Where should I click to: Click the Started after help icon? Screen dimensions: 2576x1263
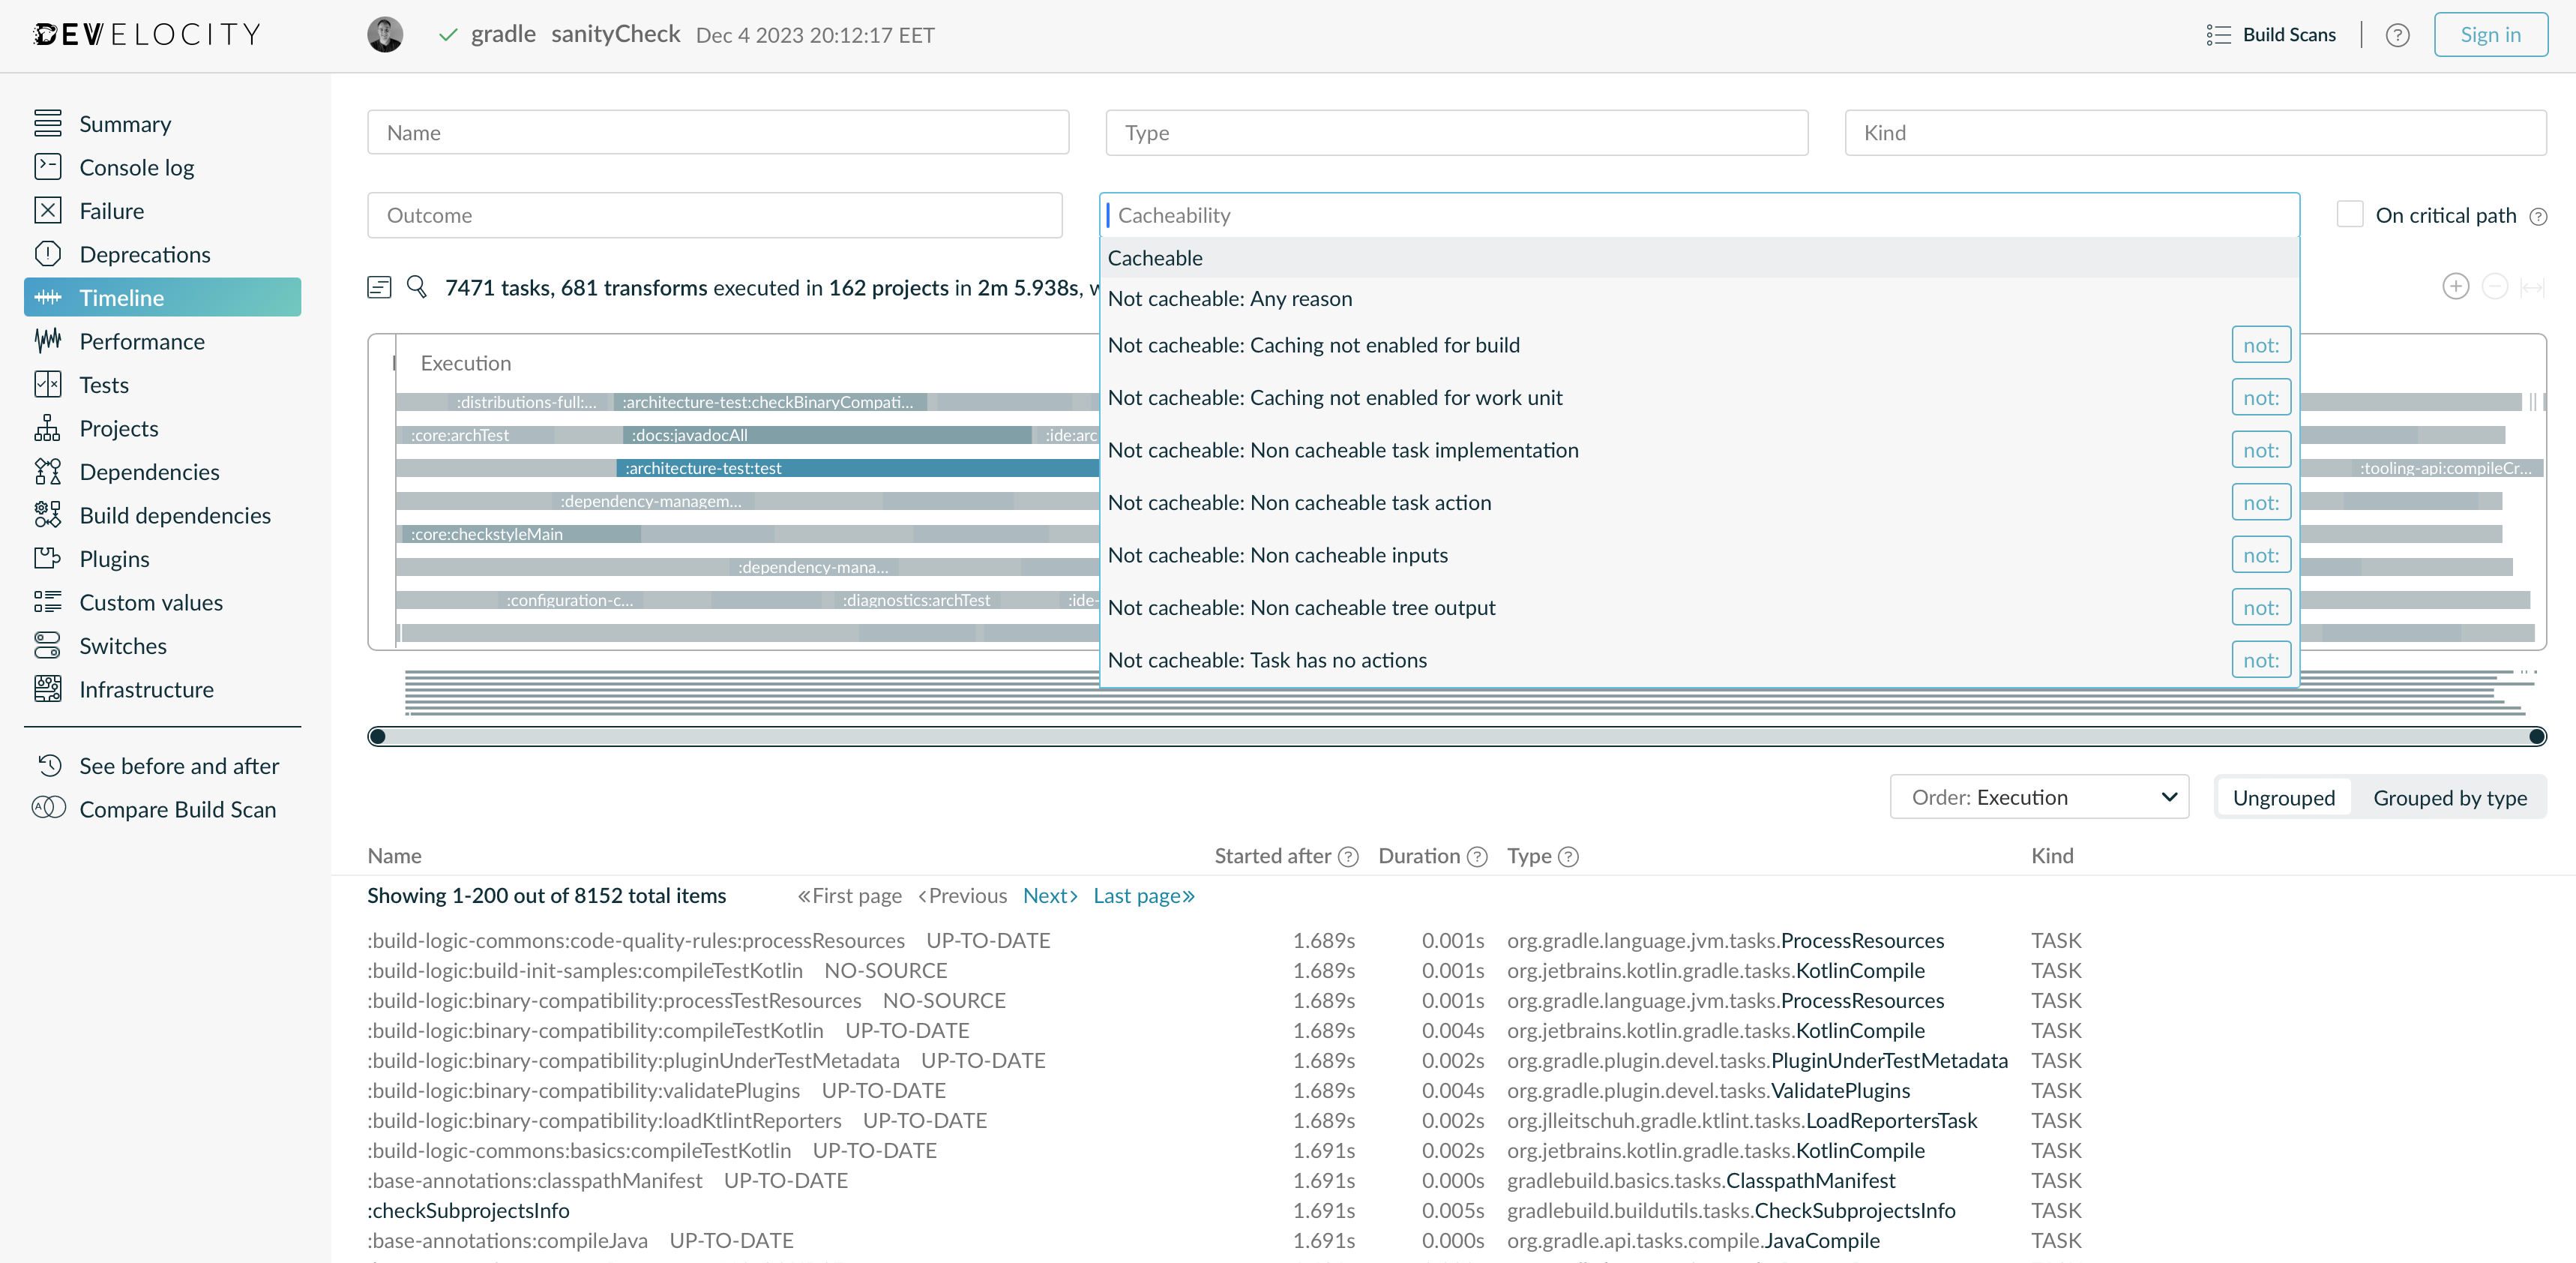[x=1348, y=856]
